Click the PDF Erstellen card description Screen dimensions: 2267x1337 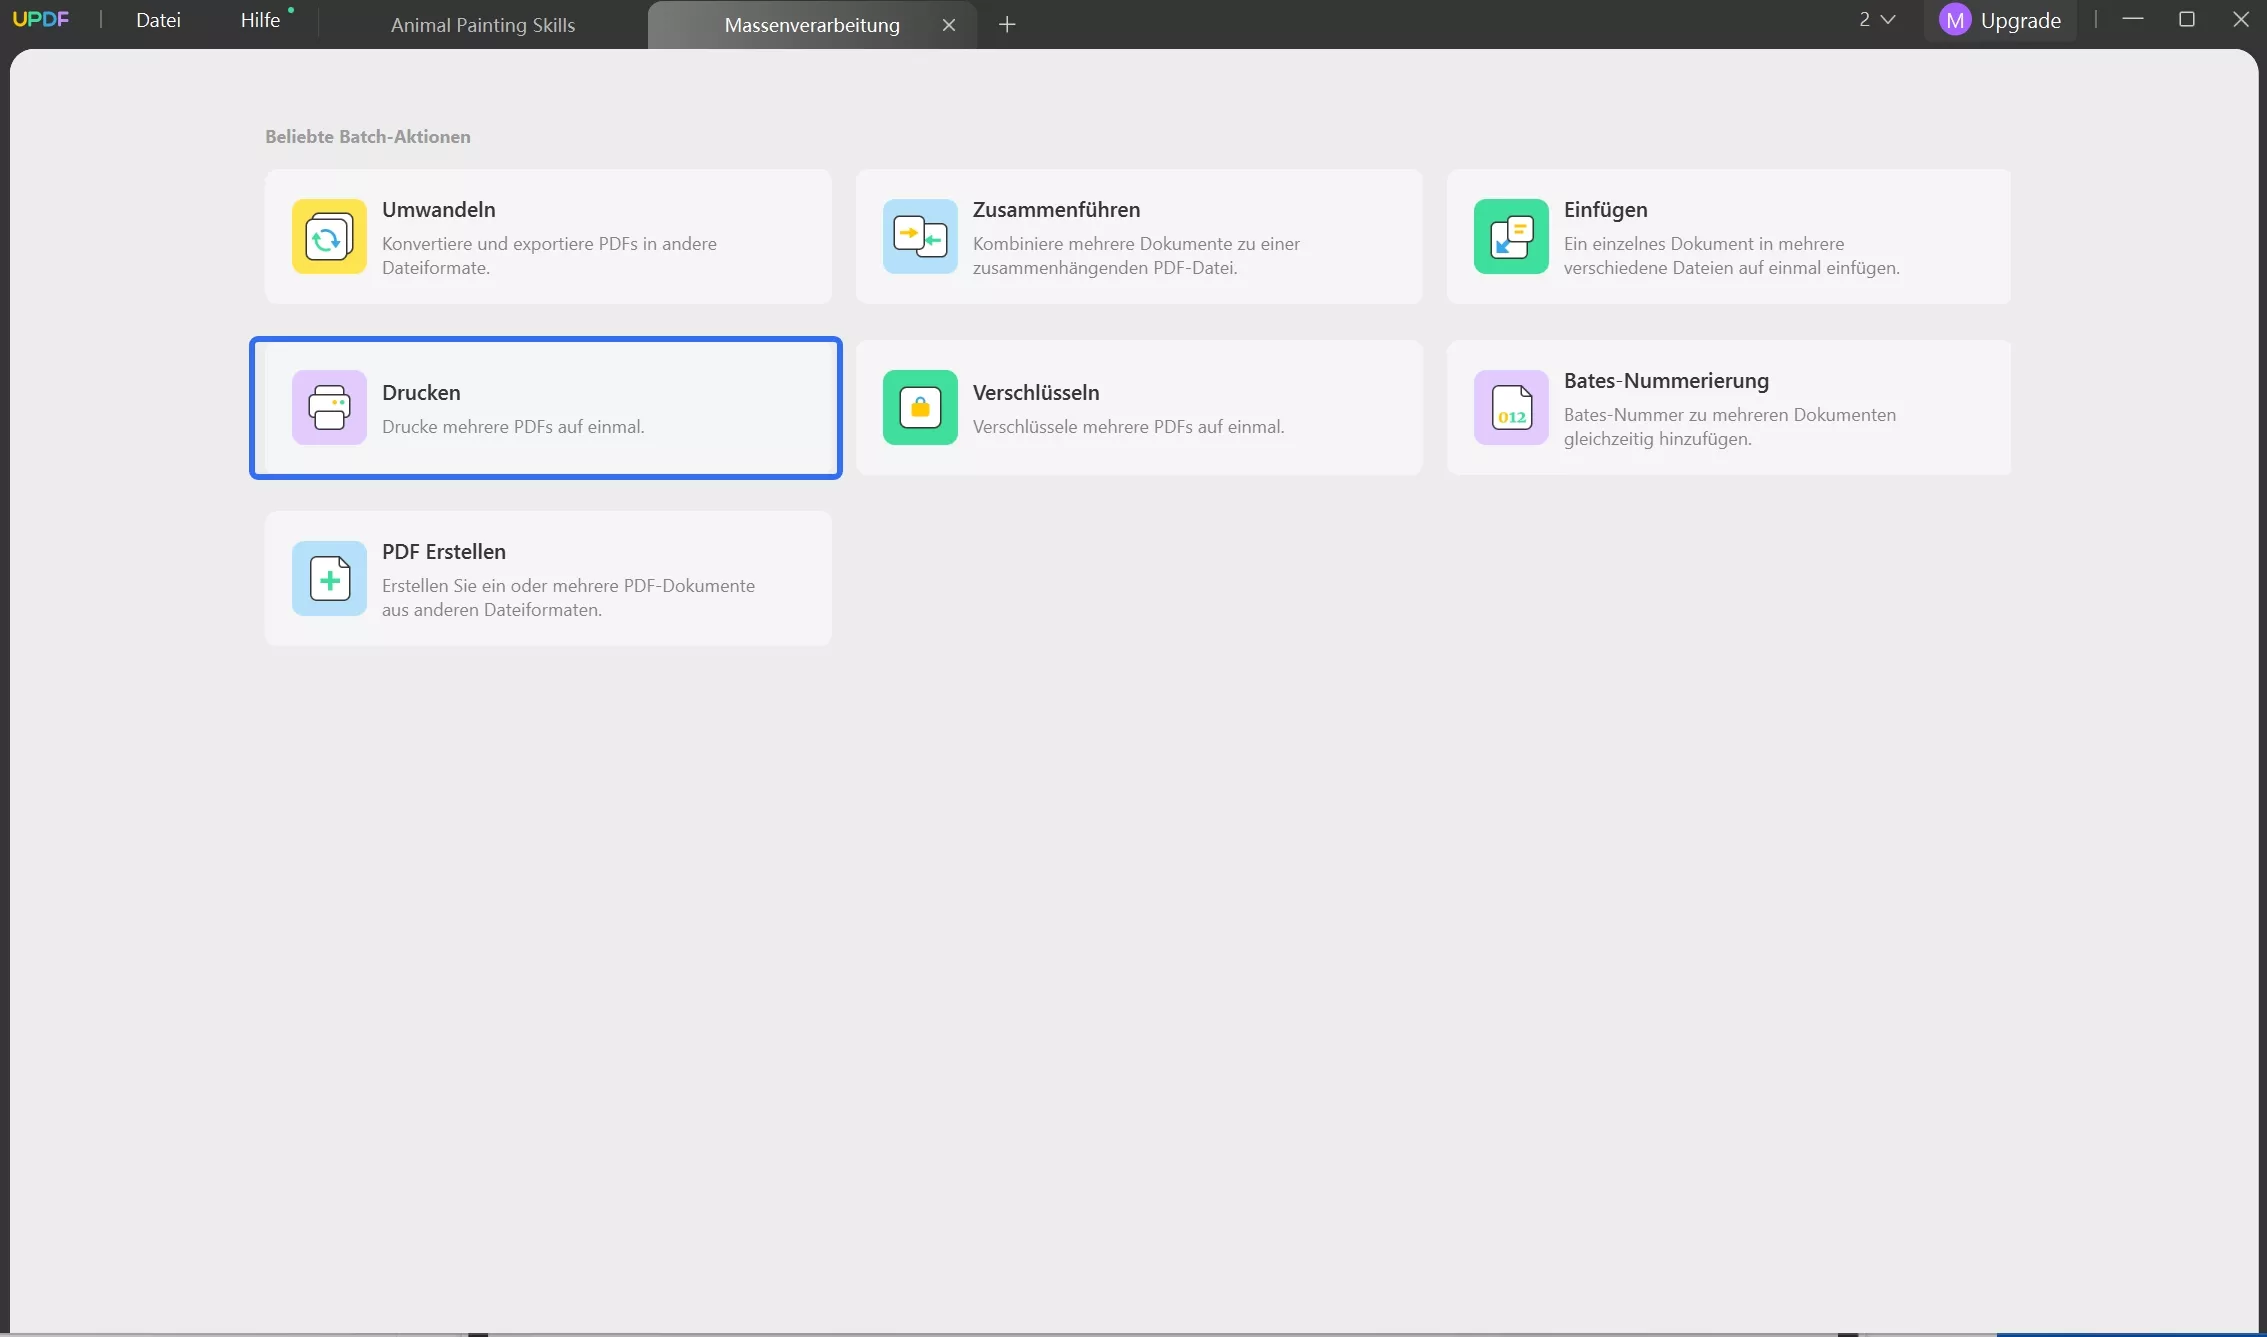point(568,598)
